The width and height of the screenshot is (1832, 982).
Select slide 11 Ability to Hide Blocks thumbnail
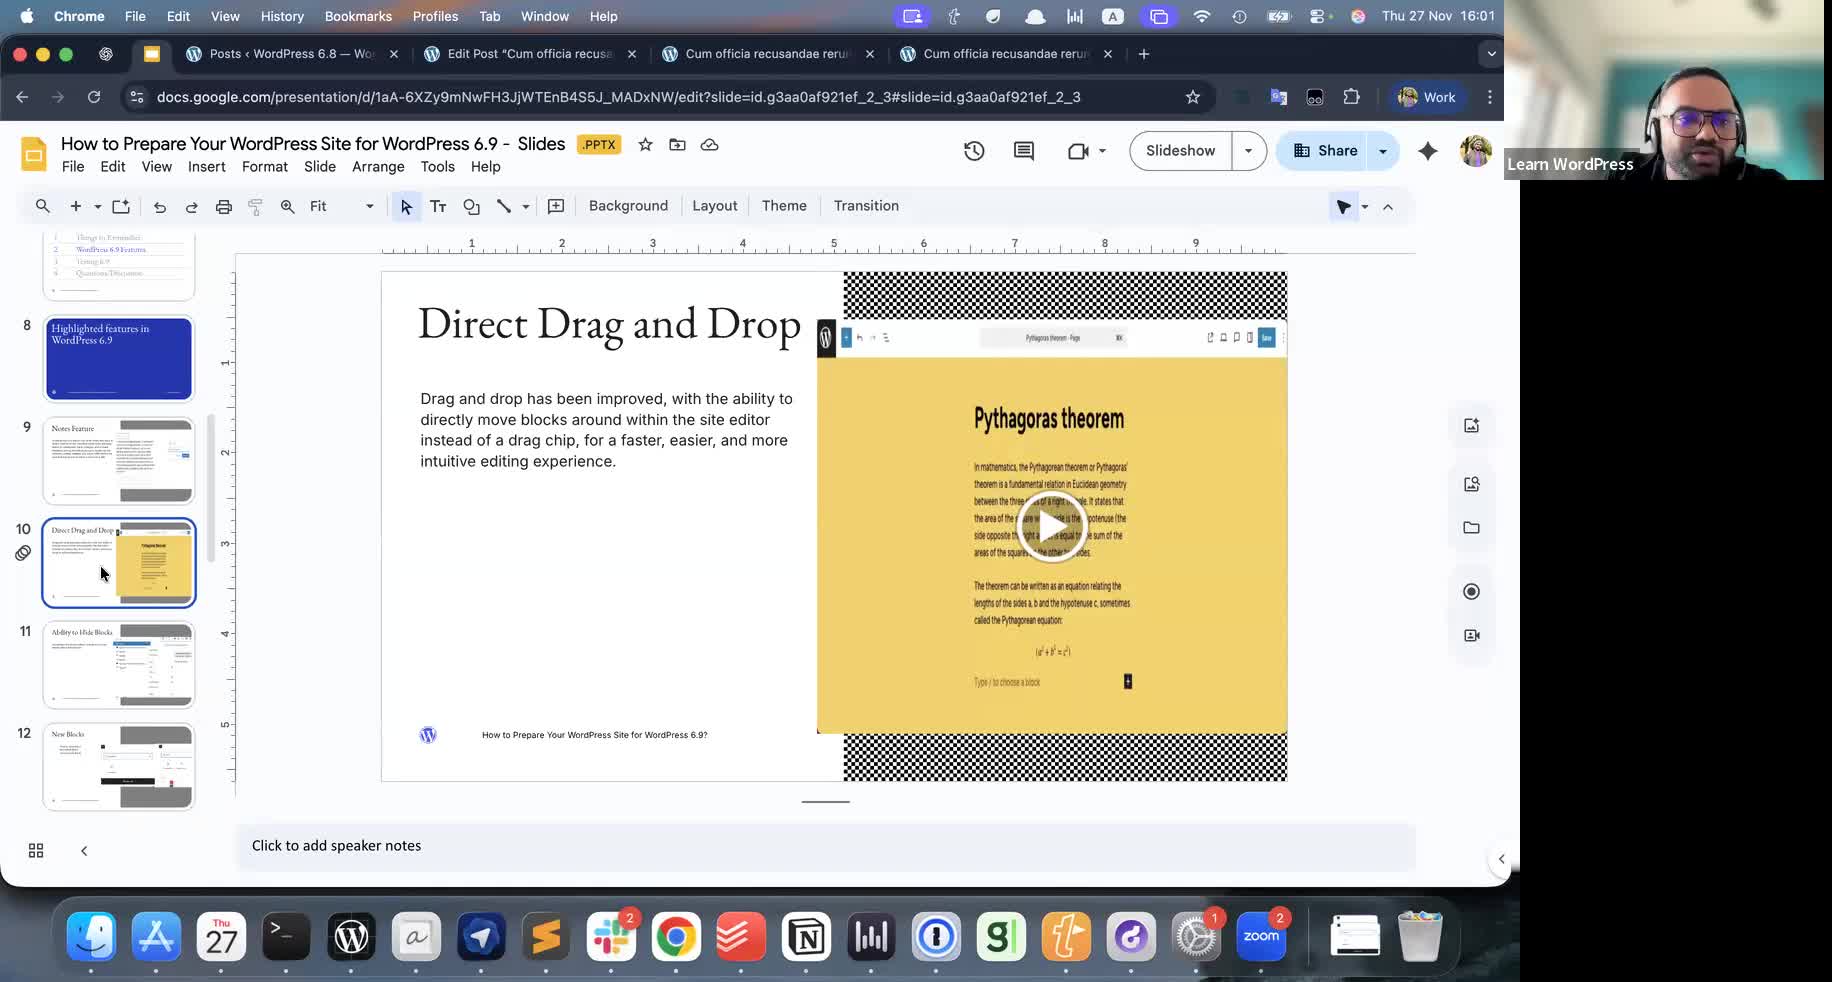pyautogui.click(x=119, y=665)
